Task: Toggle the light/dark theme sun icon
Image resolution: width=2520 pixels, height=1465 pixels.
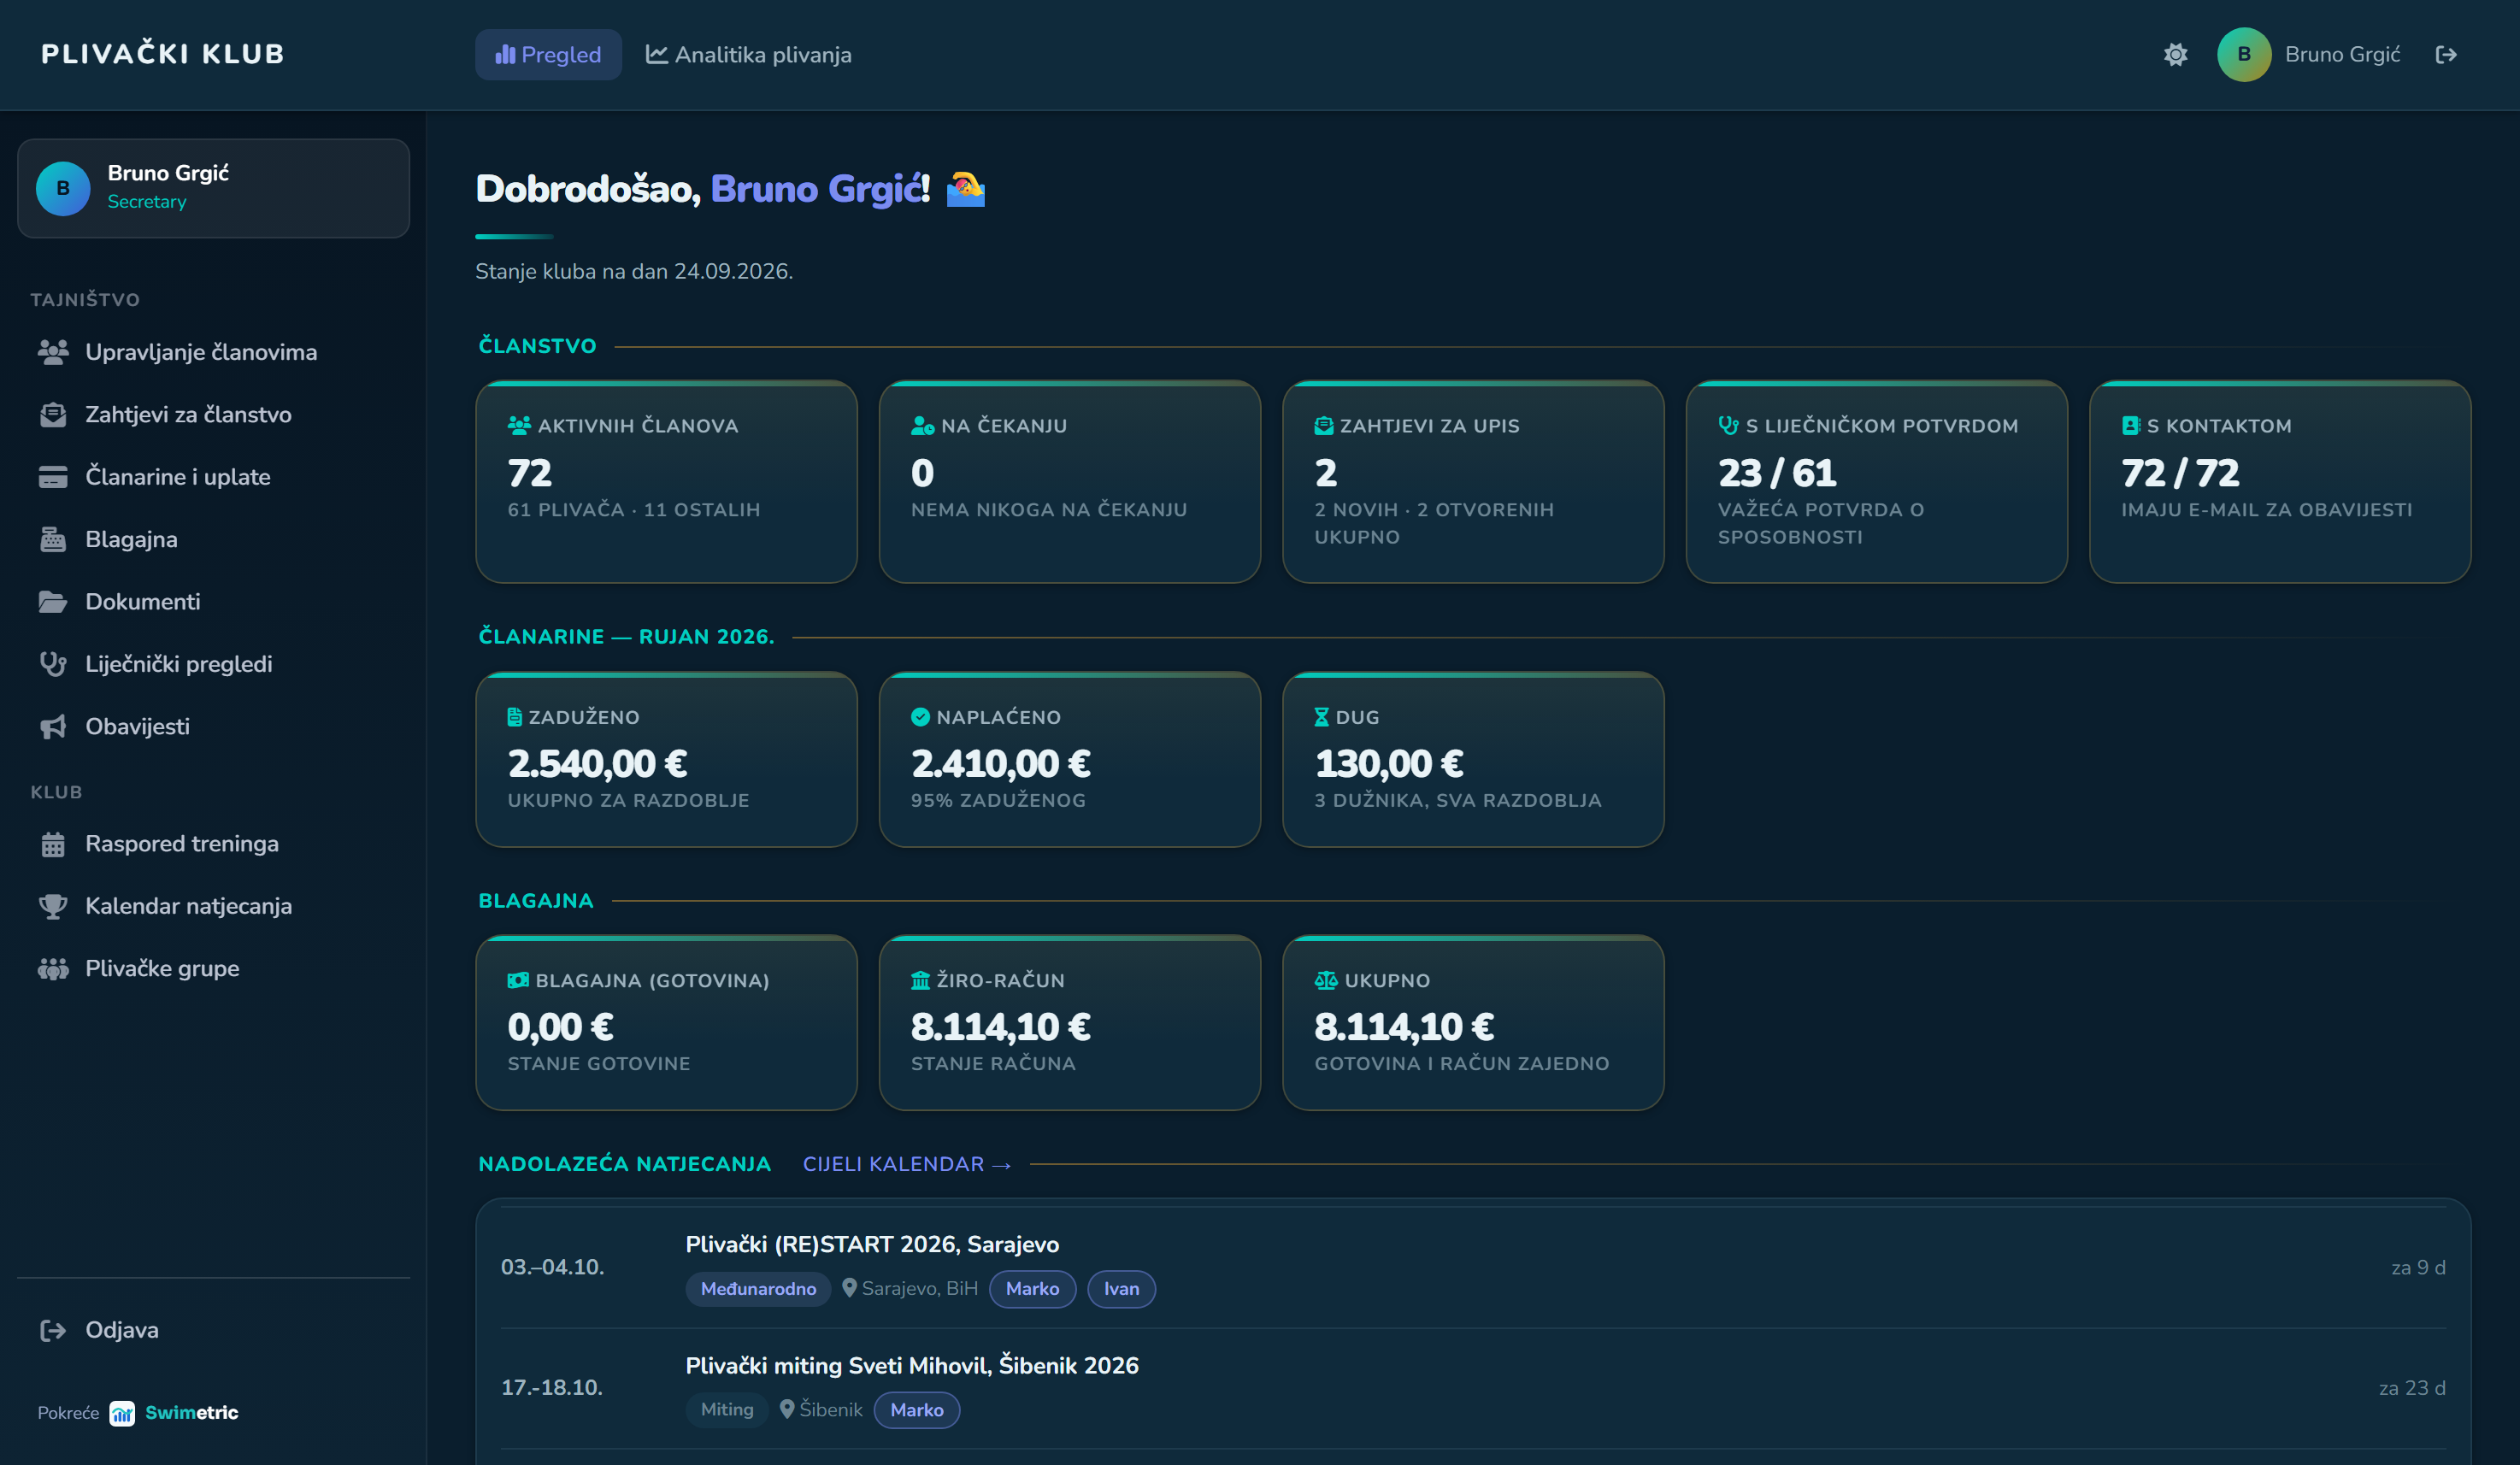Action: (x=2175, y=55)
